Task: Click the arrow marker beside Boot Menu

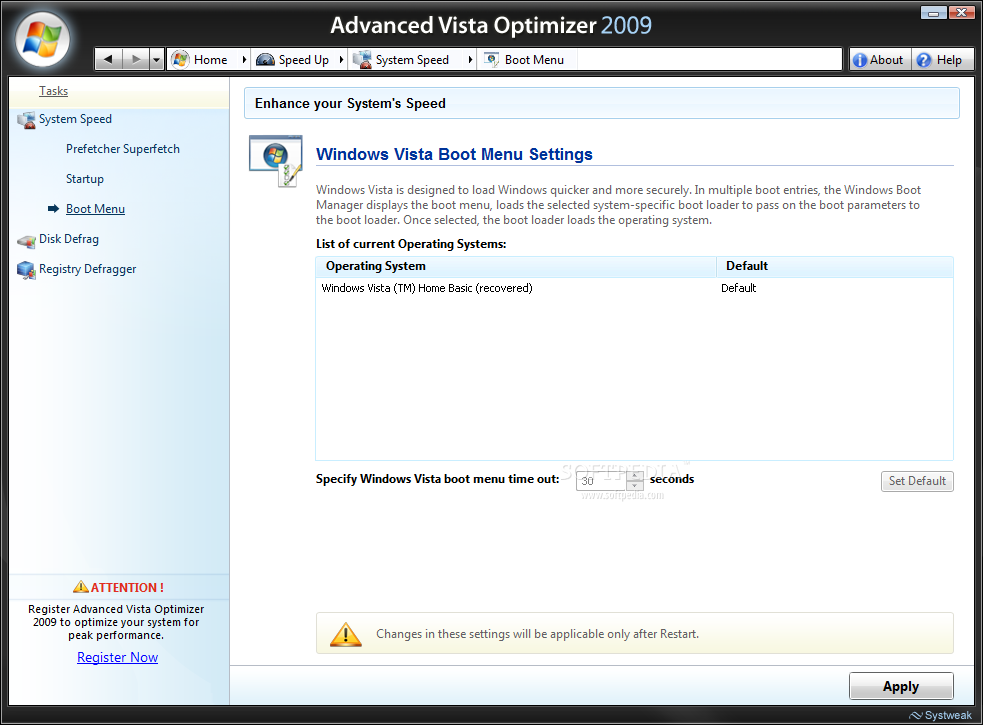Action: pyautogui.click(x=53, y=208)
